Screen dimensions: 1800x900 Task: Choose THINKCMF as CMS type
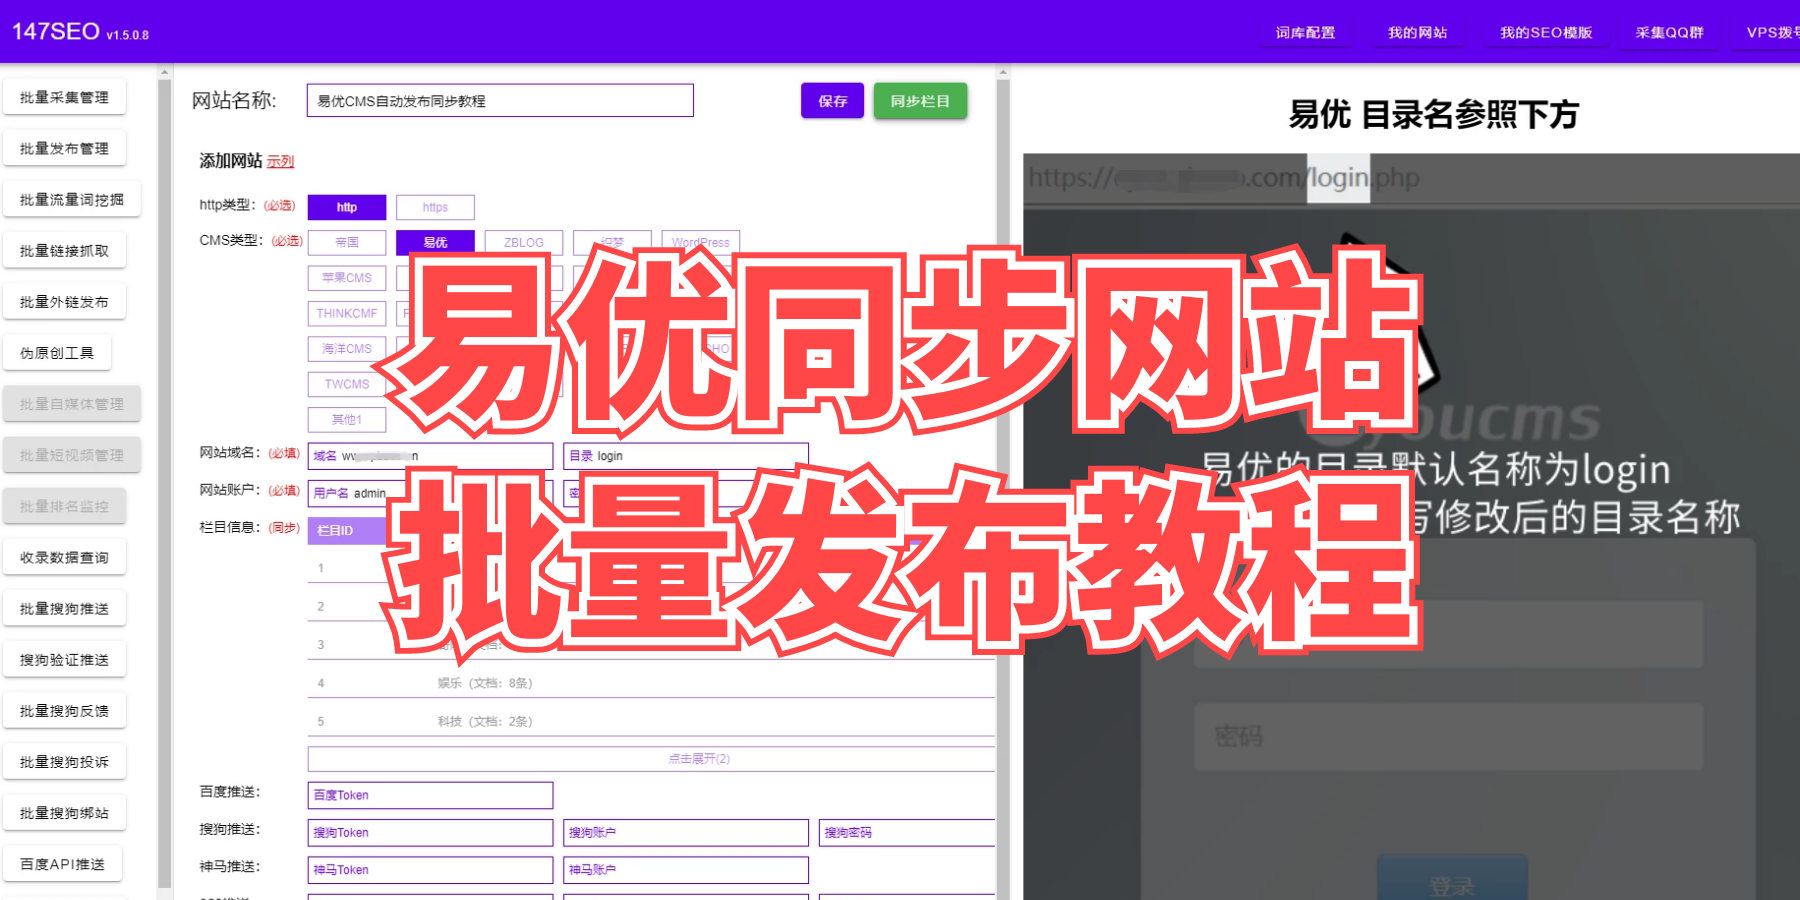pos(347,313)
